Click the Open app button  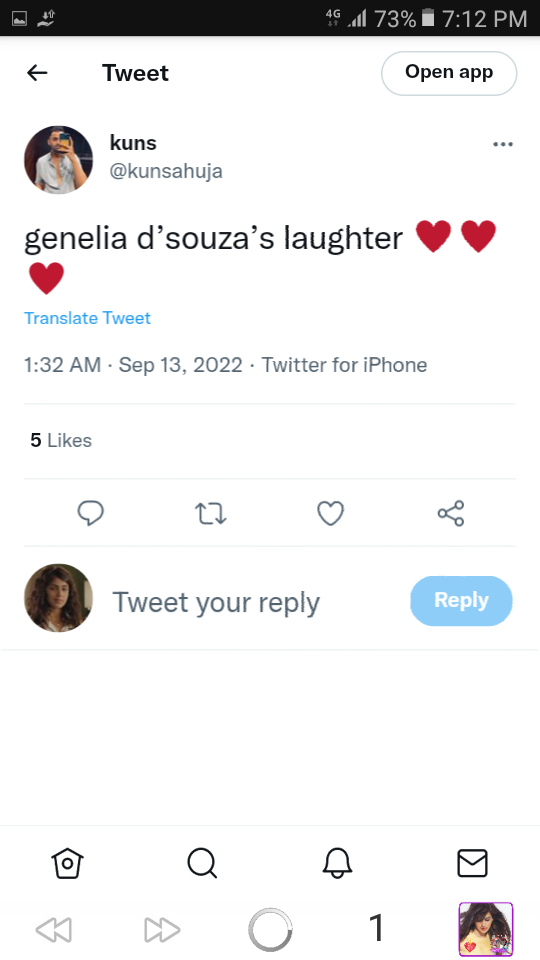point(449,73)
